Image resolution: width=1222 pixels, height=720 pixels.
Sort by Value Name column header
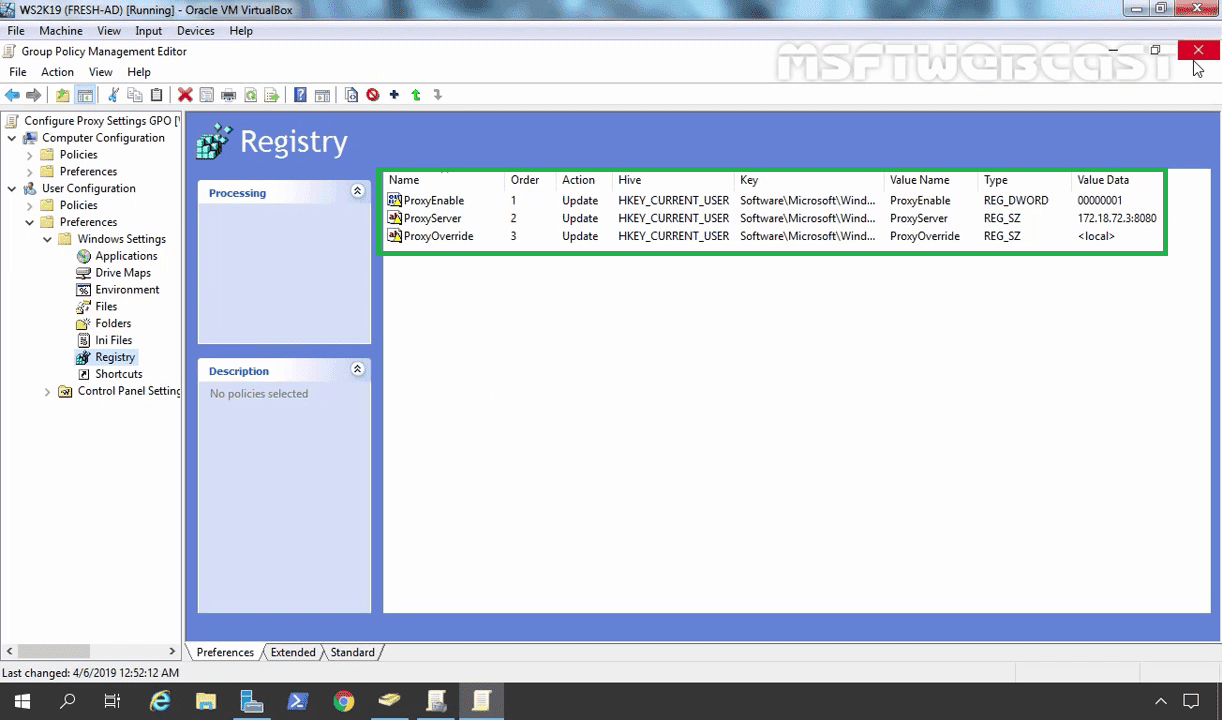coord(931,180)
